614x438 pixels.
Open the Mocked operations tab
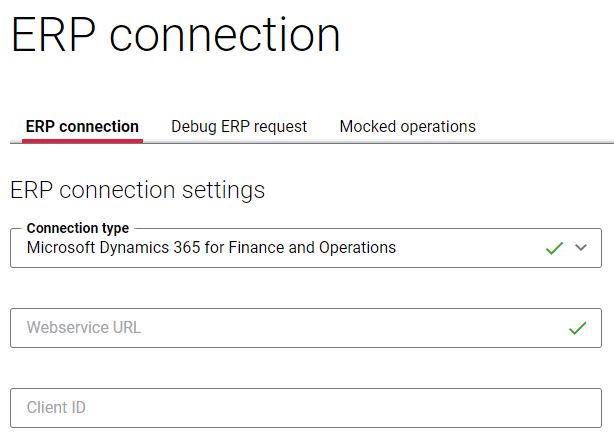[x=408, y=126]
